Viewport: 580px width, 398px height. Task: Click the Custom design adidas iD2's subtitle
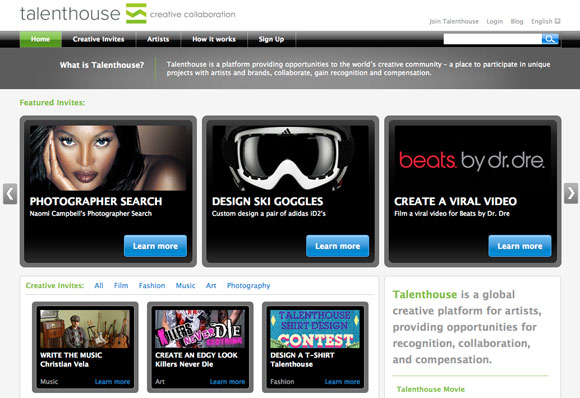[x=269, y=213]
